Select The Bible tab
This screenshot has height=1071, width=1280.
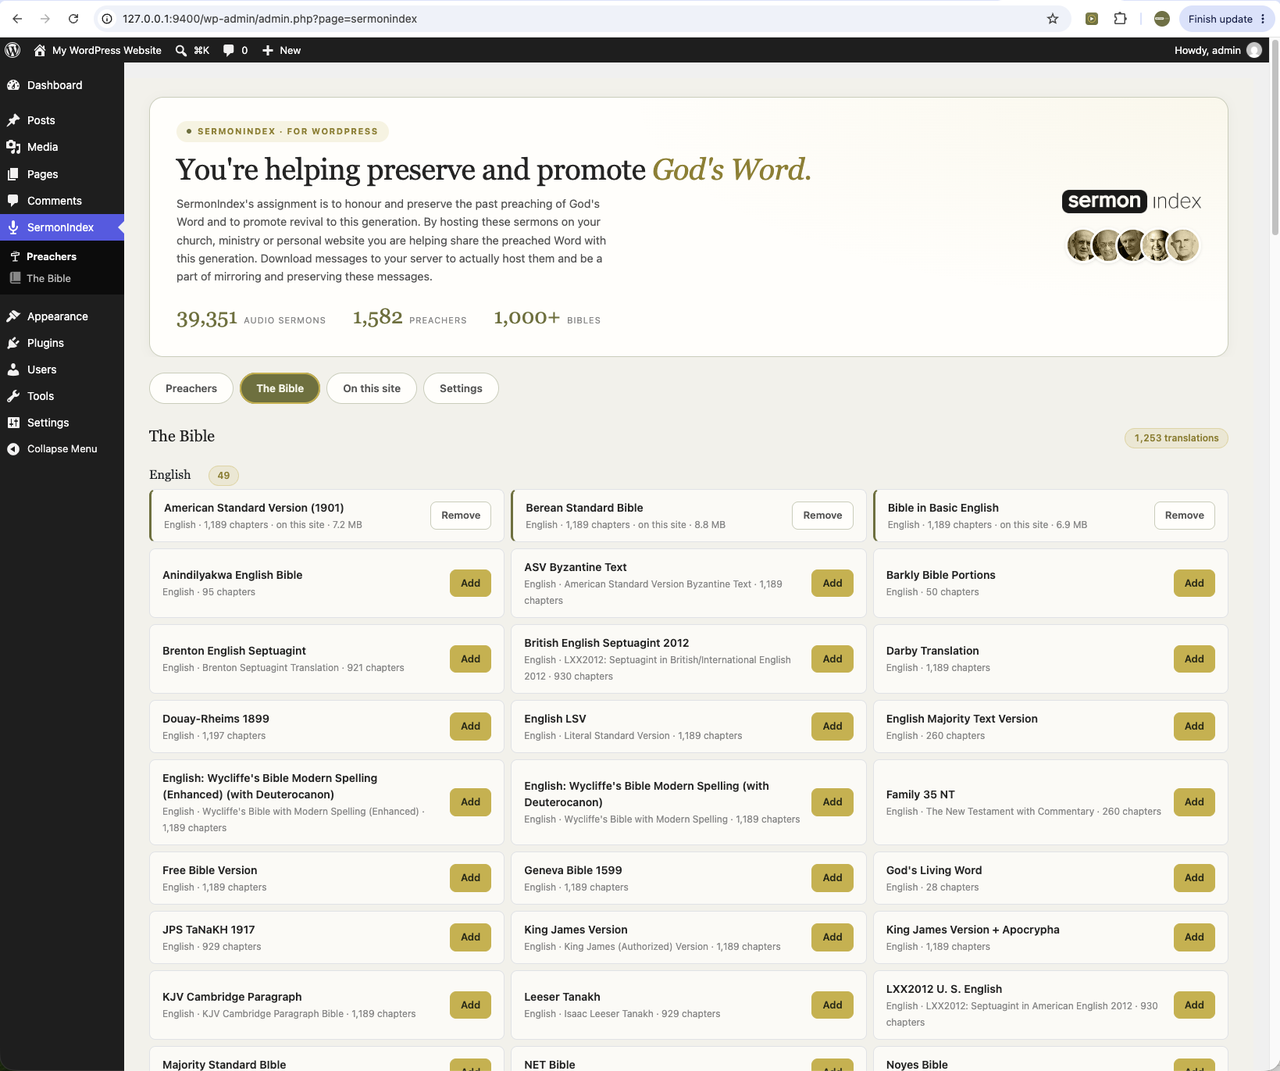280,388
